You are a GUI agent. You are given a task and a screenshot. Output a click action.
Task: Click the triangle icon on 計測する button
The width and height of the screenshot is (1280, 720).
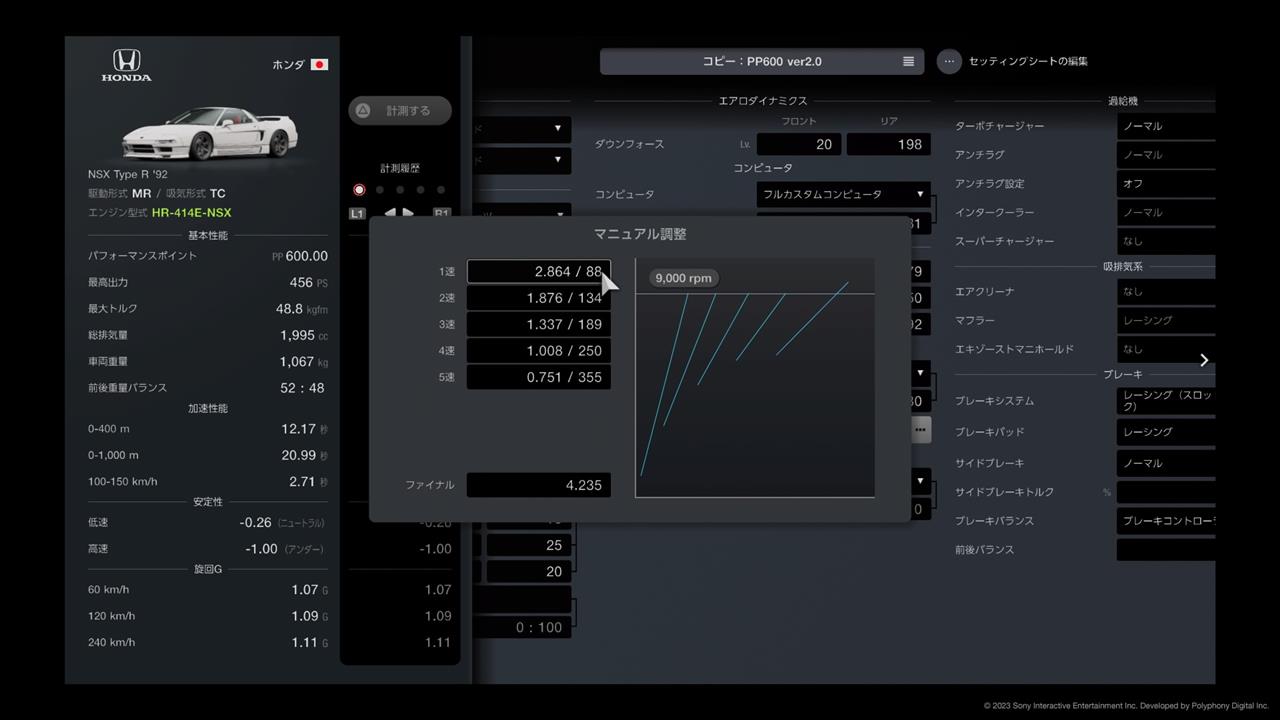pos(363,110)
